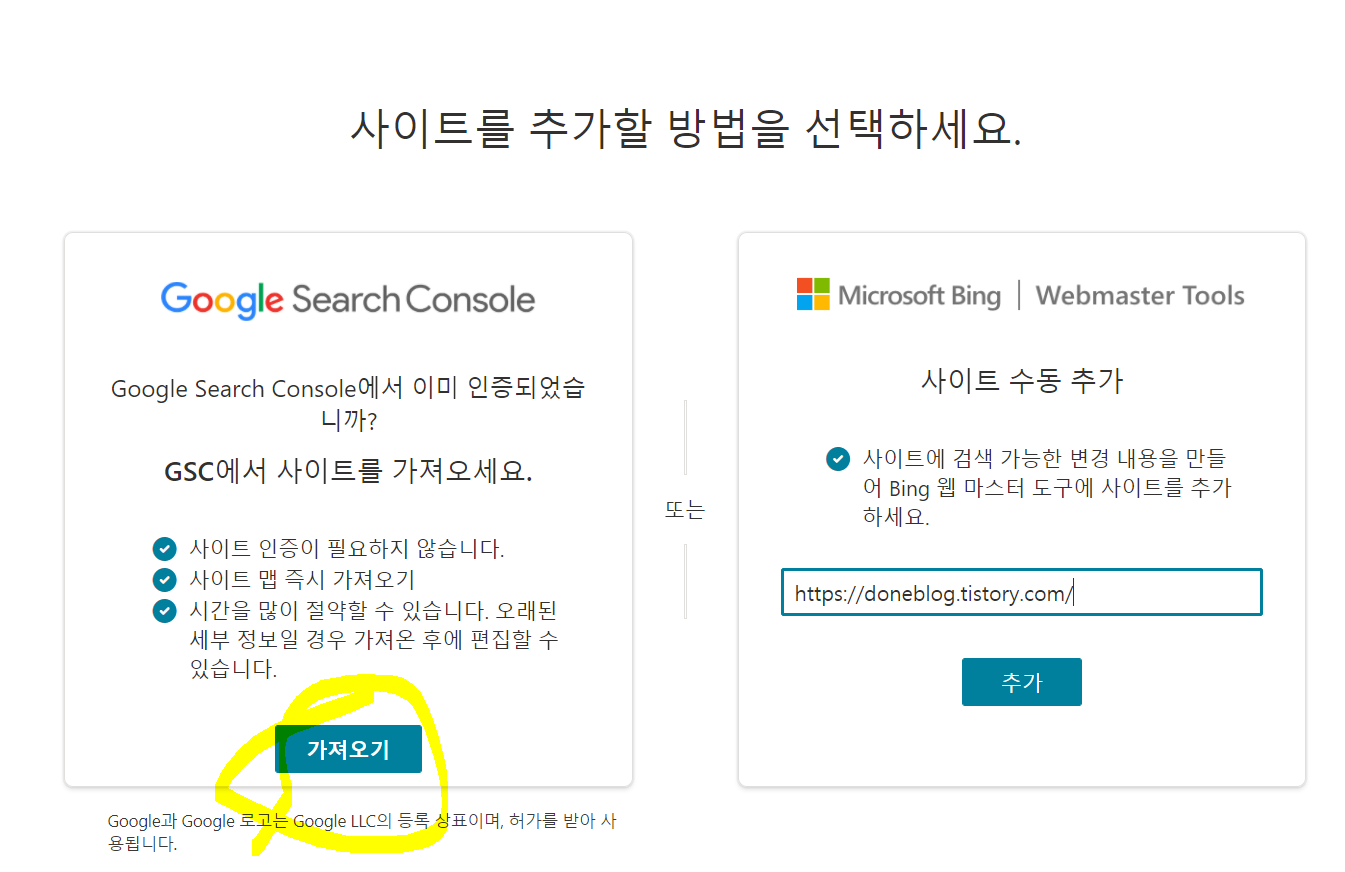Viewport: 1345px width, 872px height.
Task: Click the question Google Search Console에서 이미 인증되었습니까
Action: tap(348, 404)
